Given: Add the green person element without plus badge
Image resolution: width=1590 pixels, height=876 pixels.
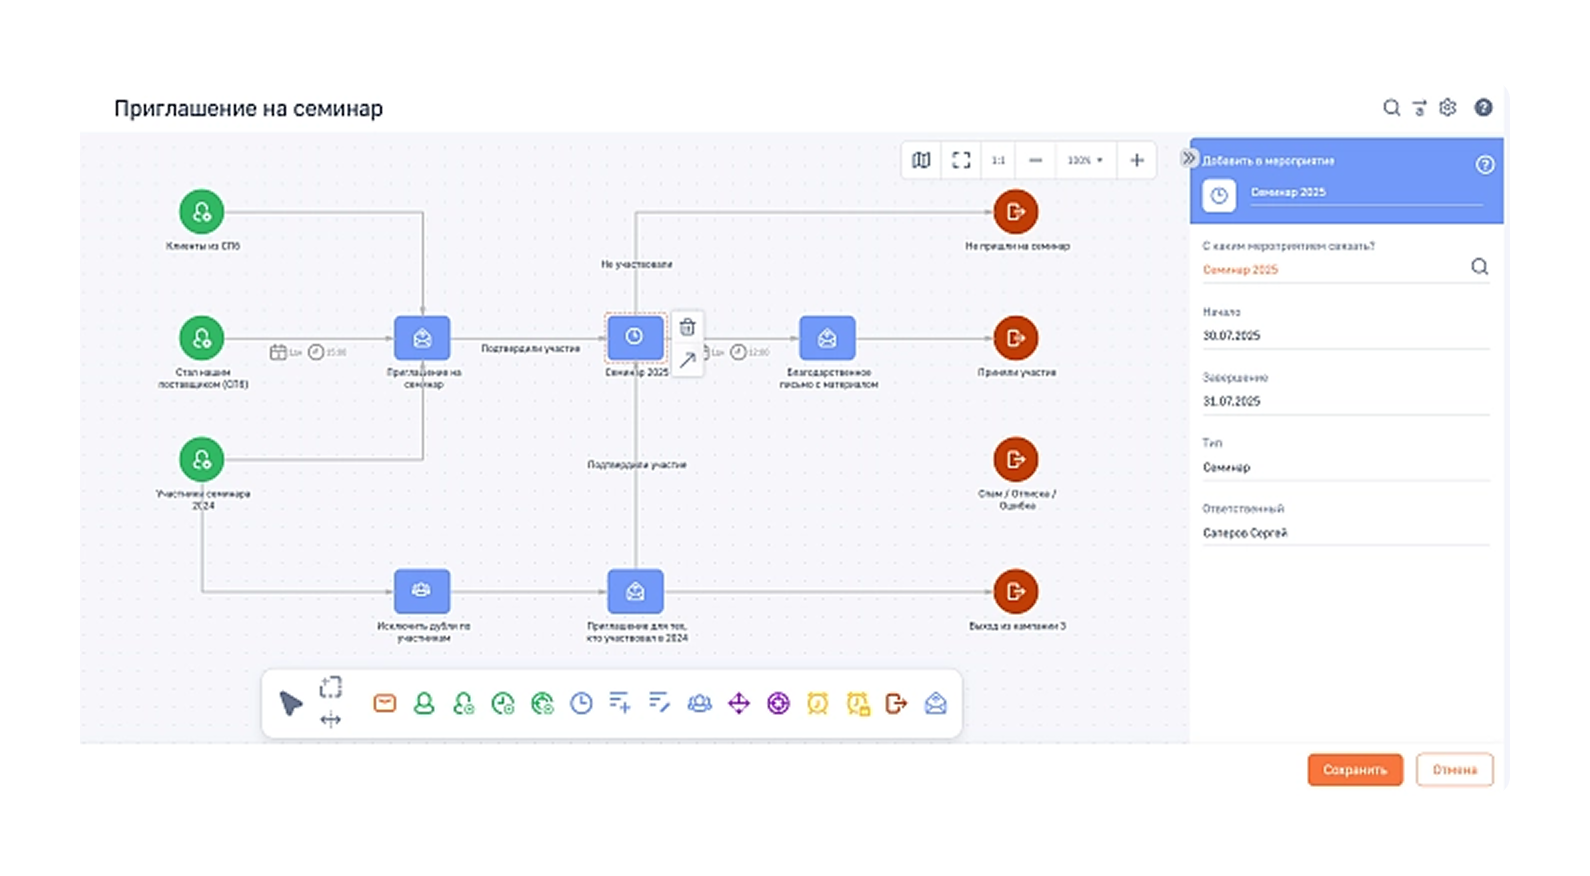Looking at the screenshot, I should 424,704.
